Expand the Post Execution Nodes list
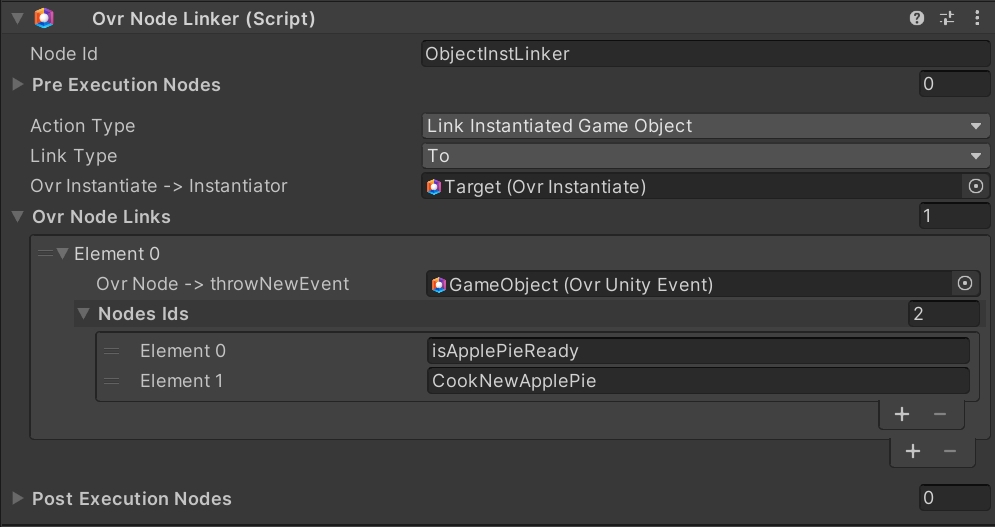 (x=17, y=498)
